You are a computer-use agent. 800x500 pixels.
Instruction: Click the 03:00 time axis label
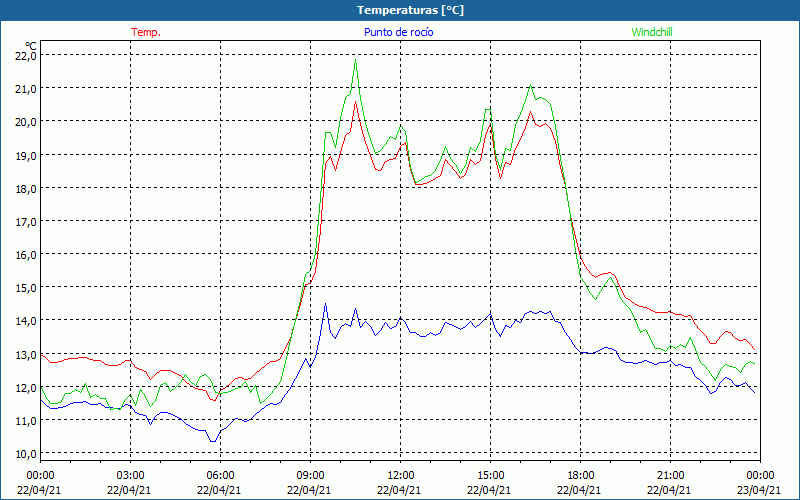(x=130, y=476)
